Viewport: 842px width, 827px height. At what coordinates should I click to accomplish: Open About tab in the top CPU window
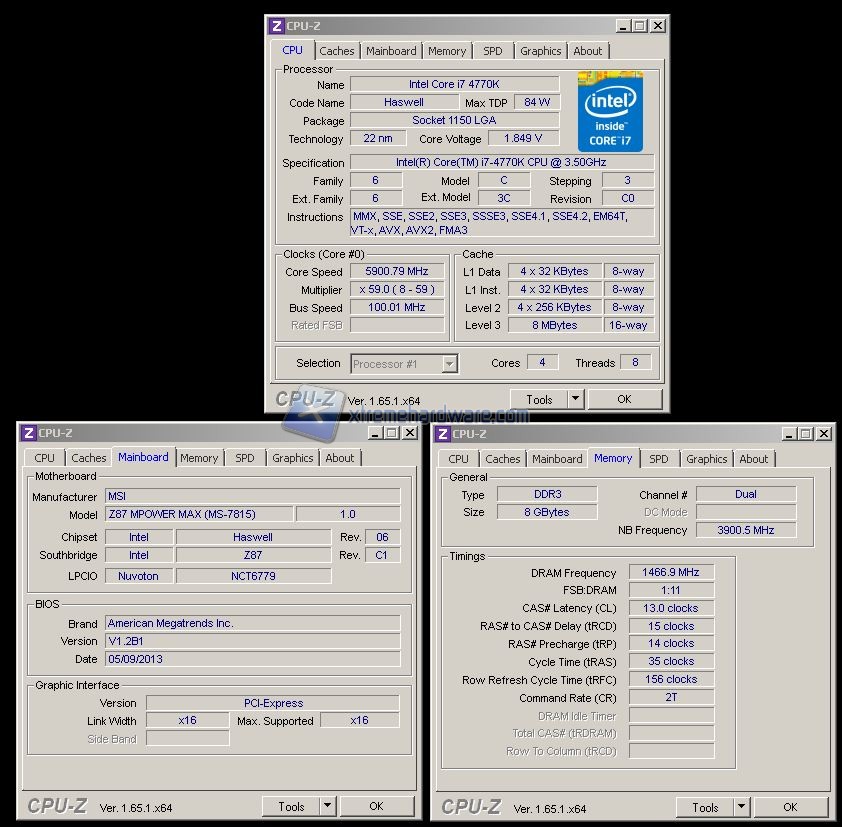587,51
